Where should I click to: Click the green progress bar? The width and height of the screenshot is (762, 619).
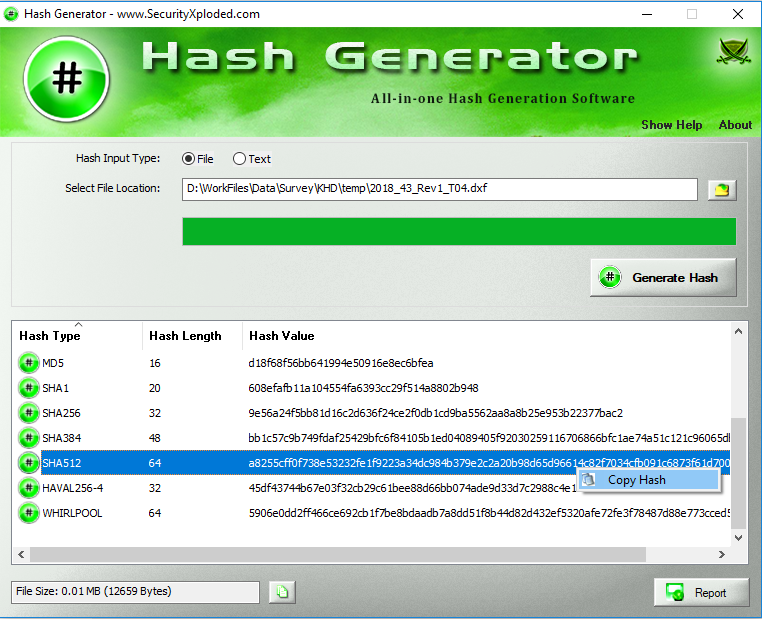pos(459,232)
